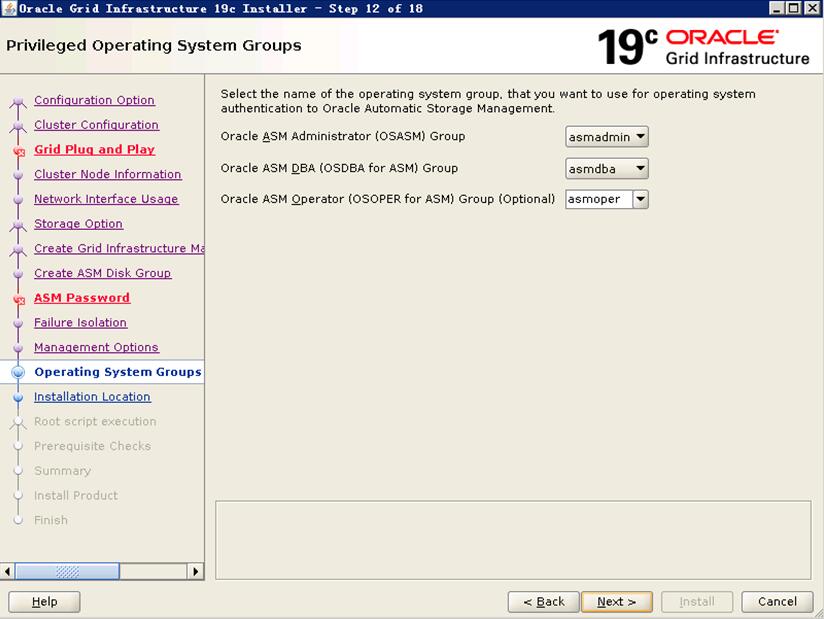Click the Help button
Image resolution: width=824 pixels, height=619 pixels.
44,602
